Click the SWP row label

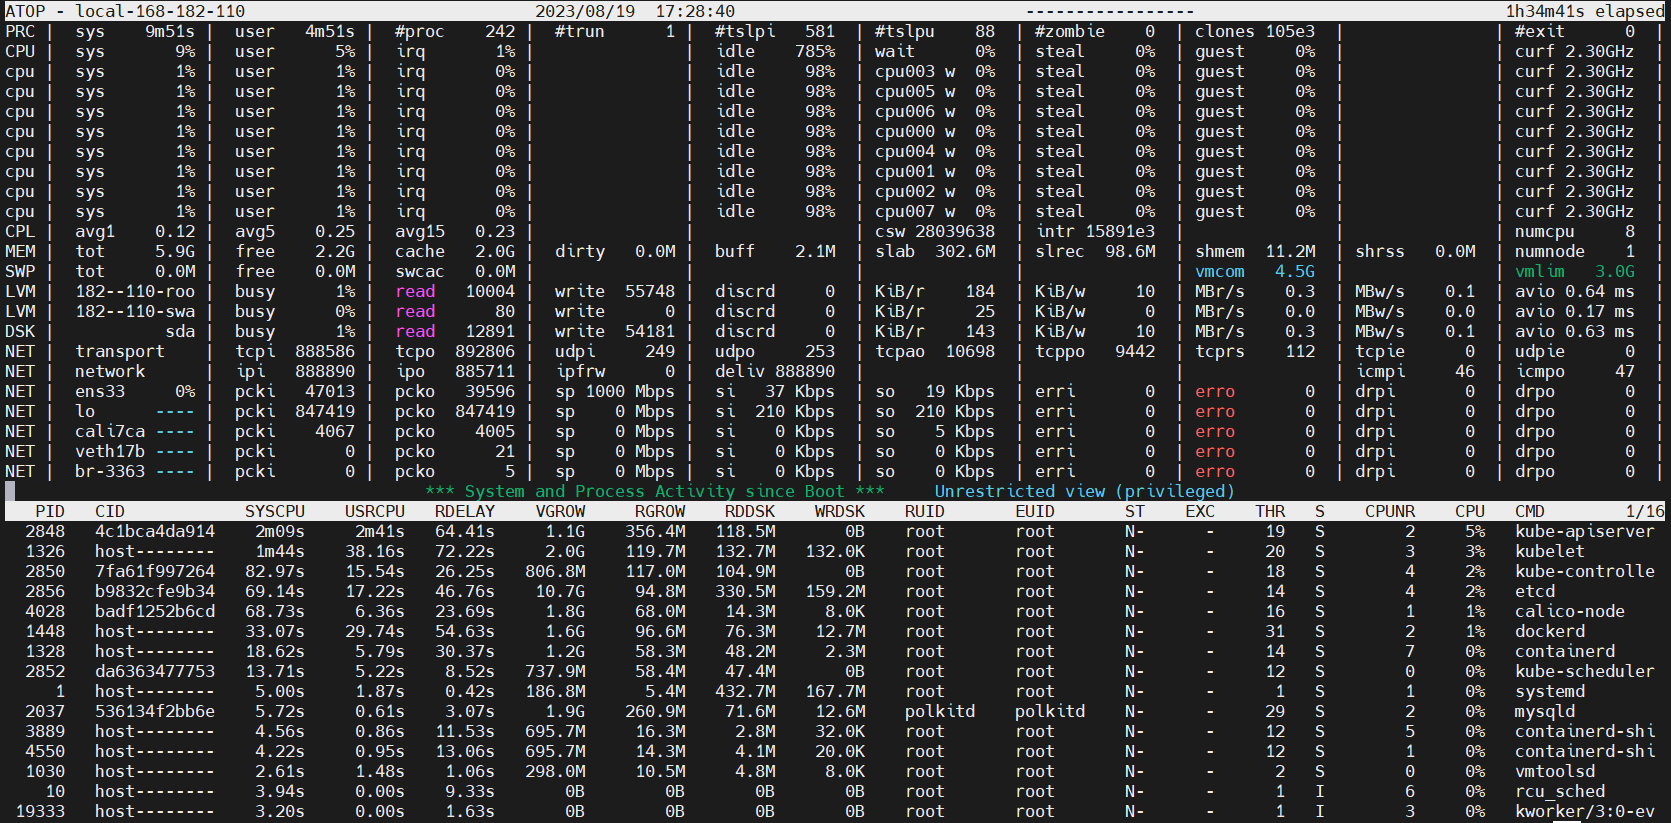20,271
